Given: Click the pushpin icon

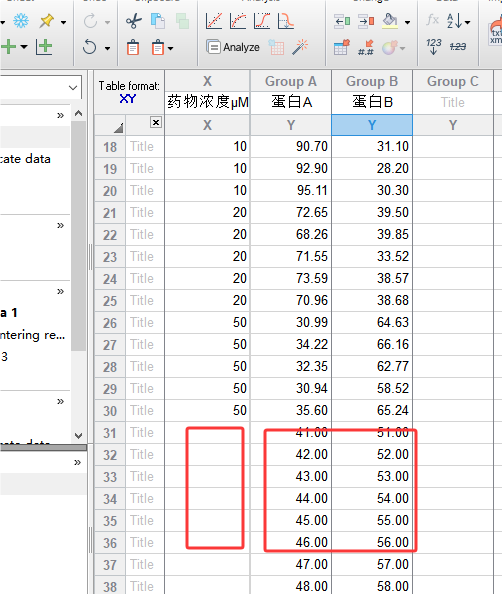Looking at the screenshot, I should coord(47,21).
